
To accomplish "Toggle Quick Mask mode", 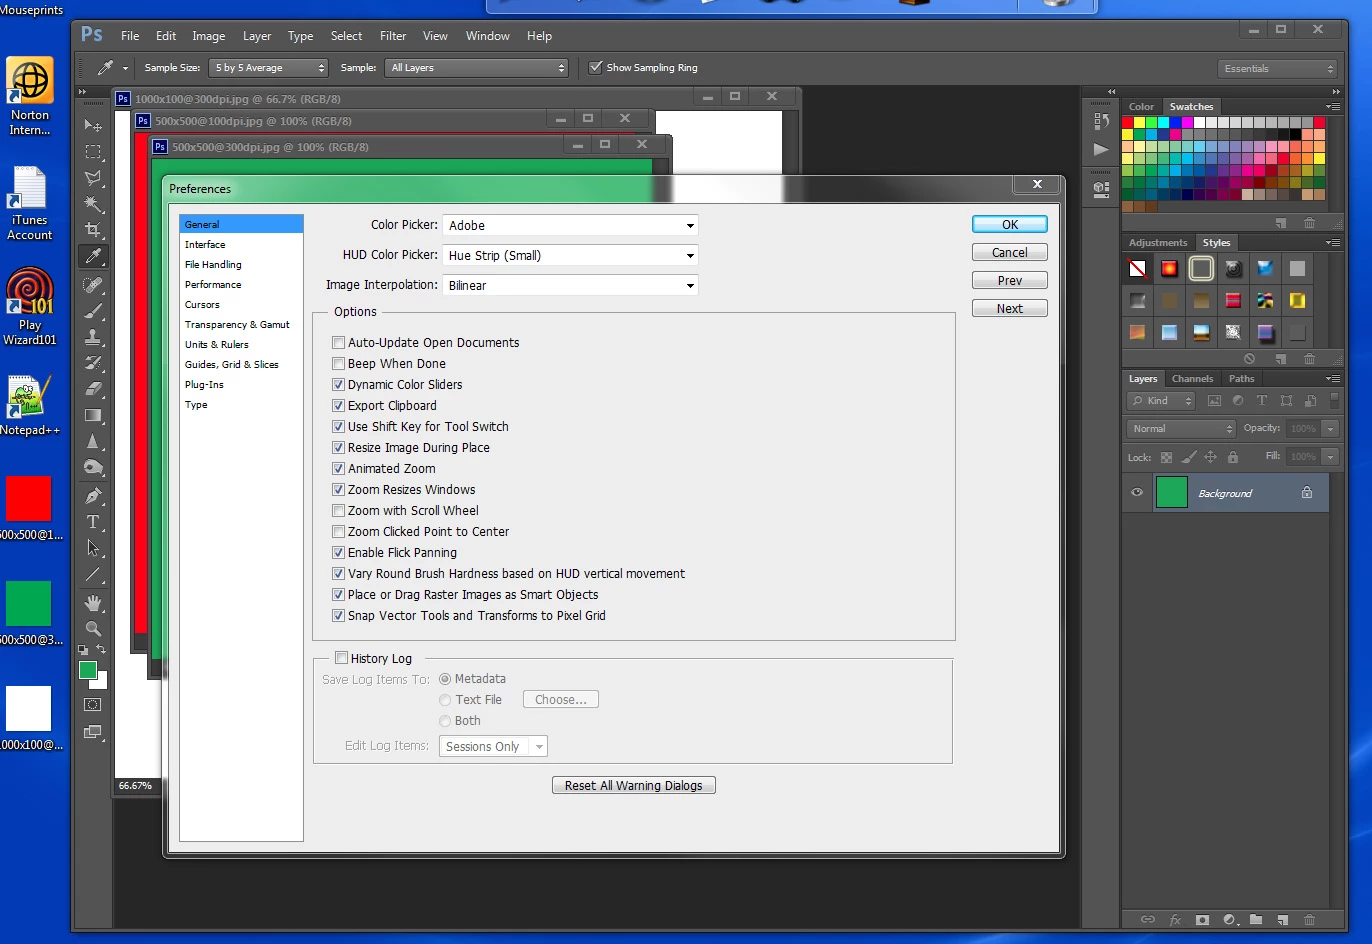I will point(93,705).
